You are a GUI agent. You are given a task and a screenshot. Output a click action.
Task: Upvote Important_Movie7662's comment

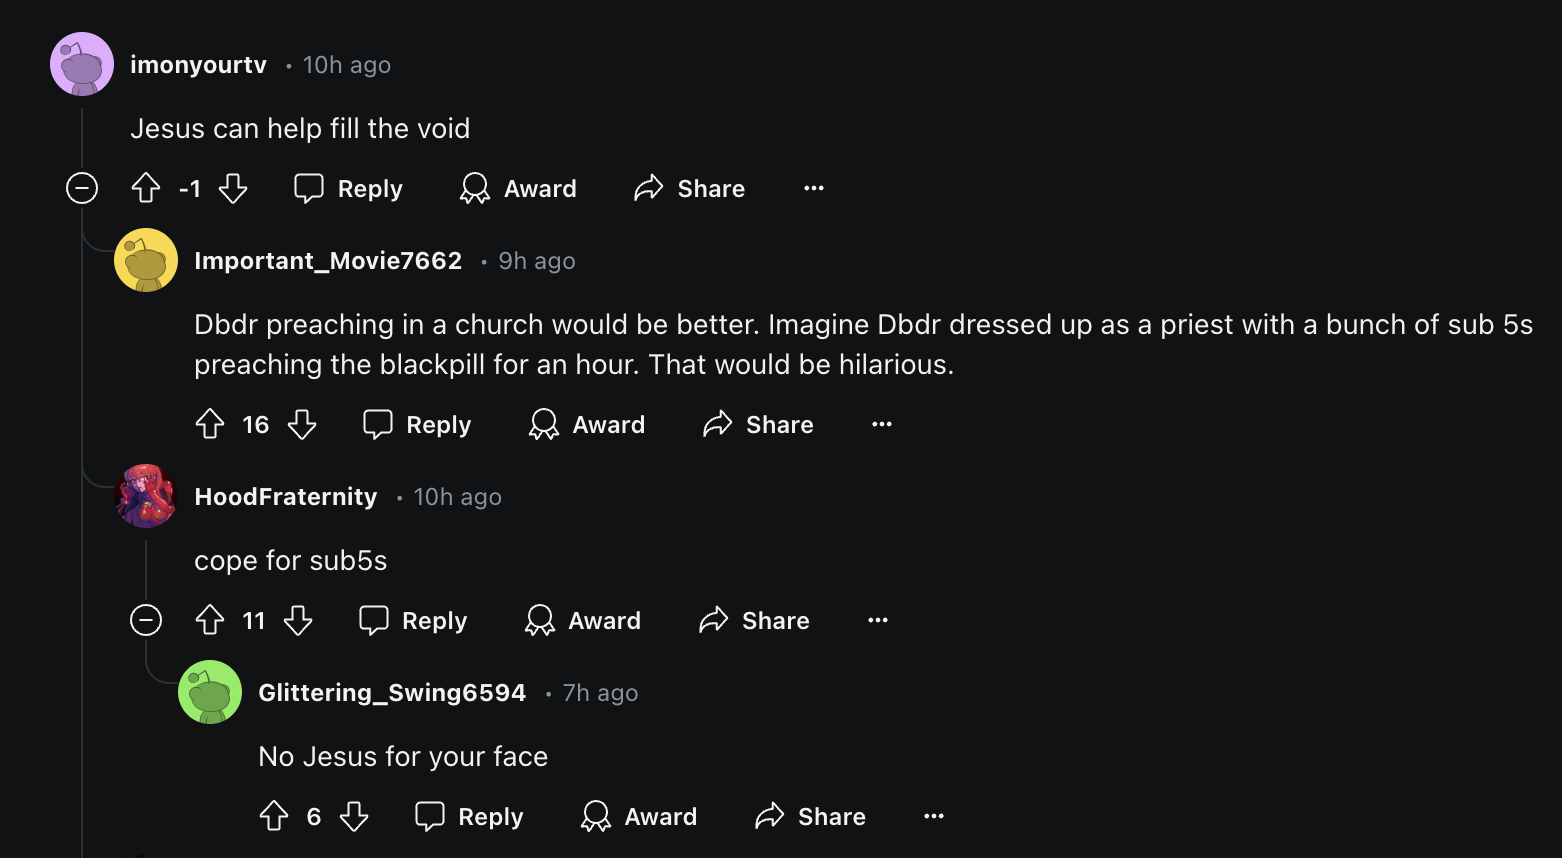click(x=210, y=424)
